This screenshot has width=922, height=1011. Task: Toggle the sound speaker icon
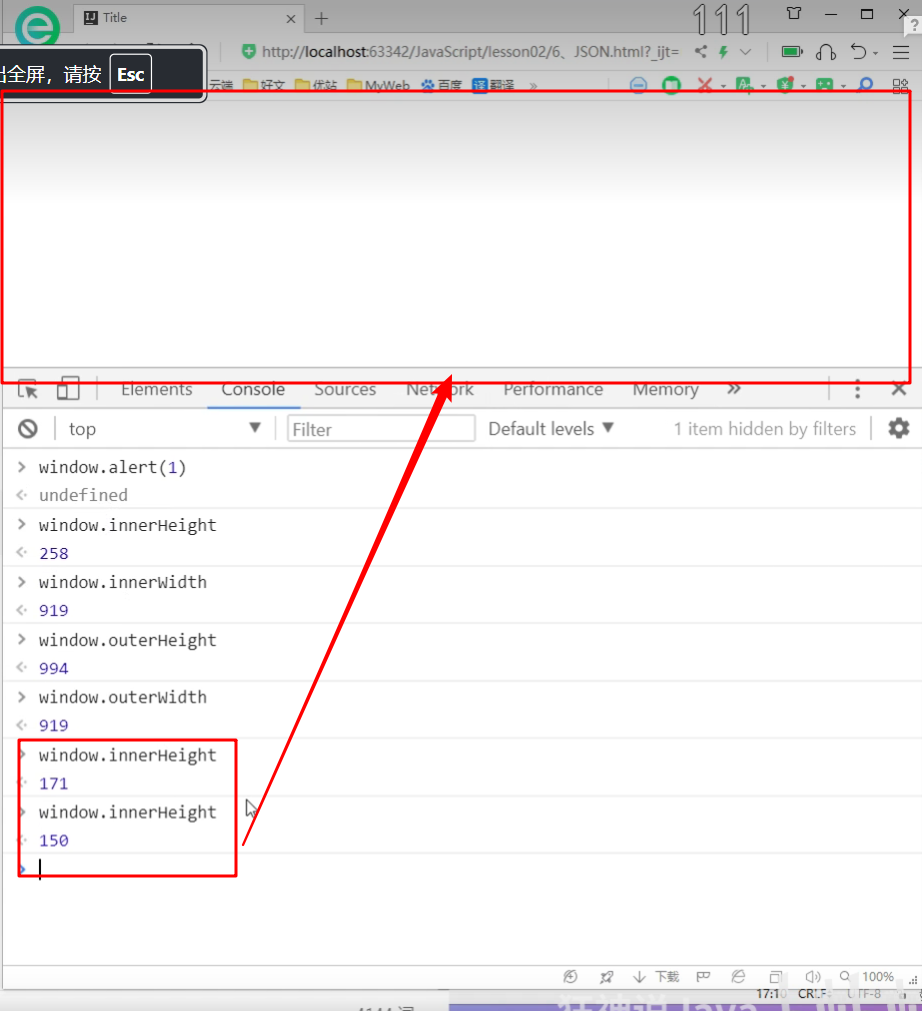coord(812,977)
